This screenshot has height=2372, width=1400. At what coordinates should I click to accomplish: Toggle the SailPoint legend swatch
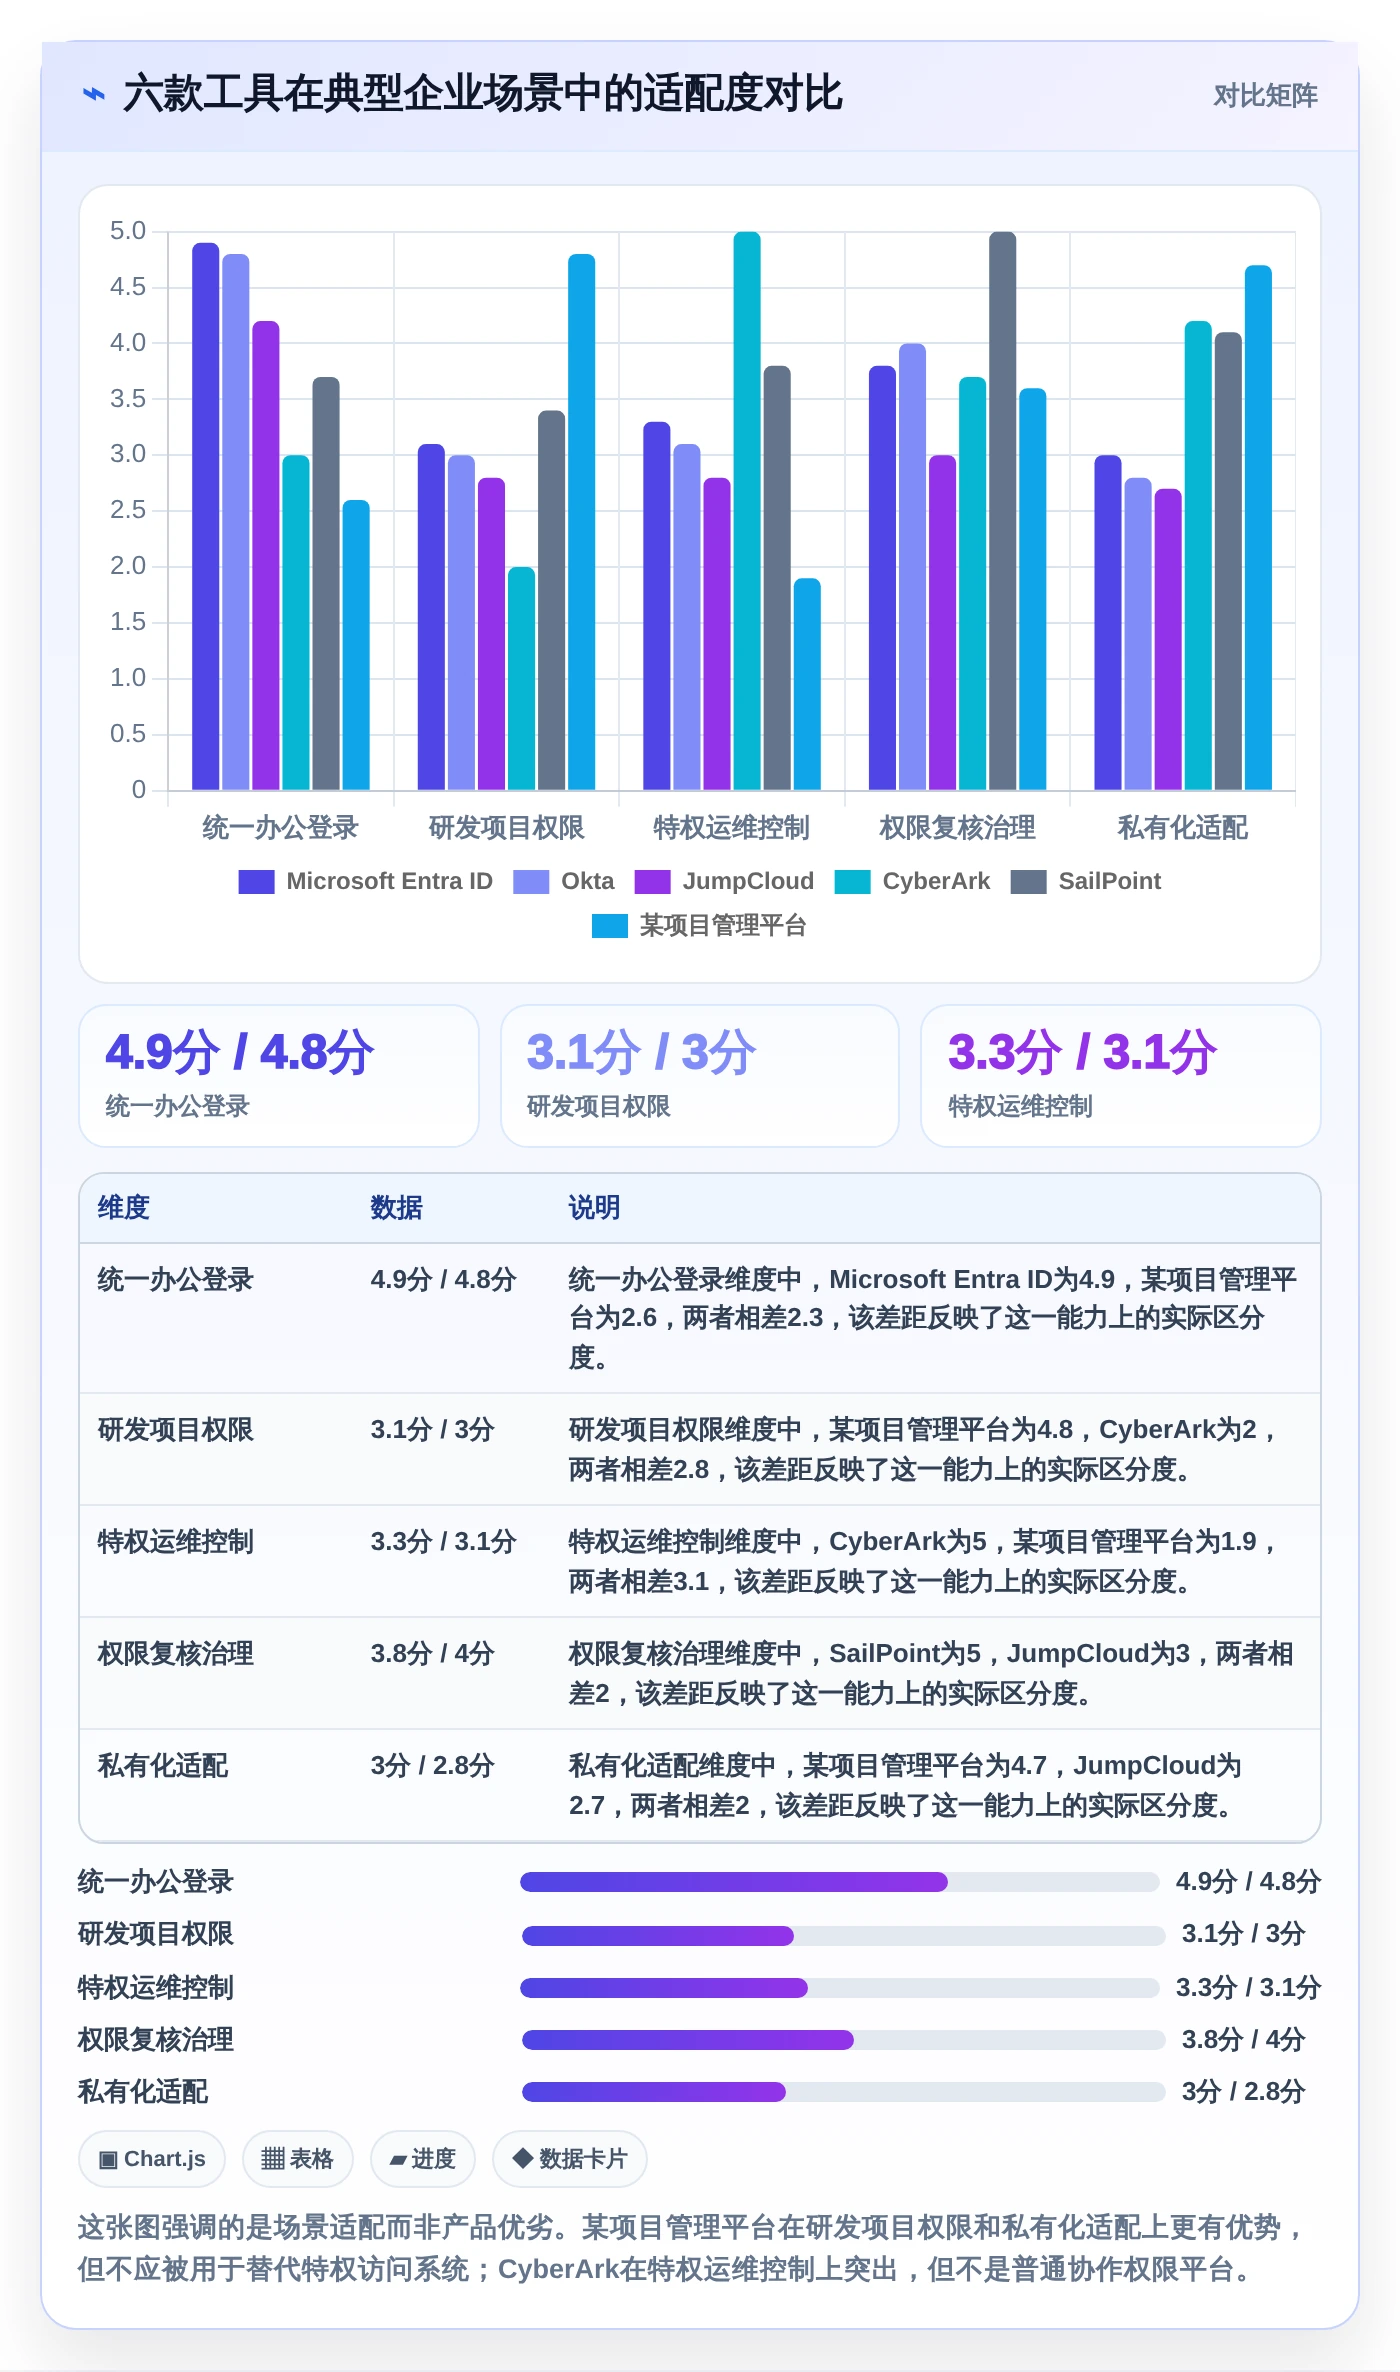(x=1028, y=881)
